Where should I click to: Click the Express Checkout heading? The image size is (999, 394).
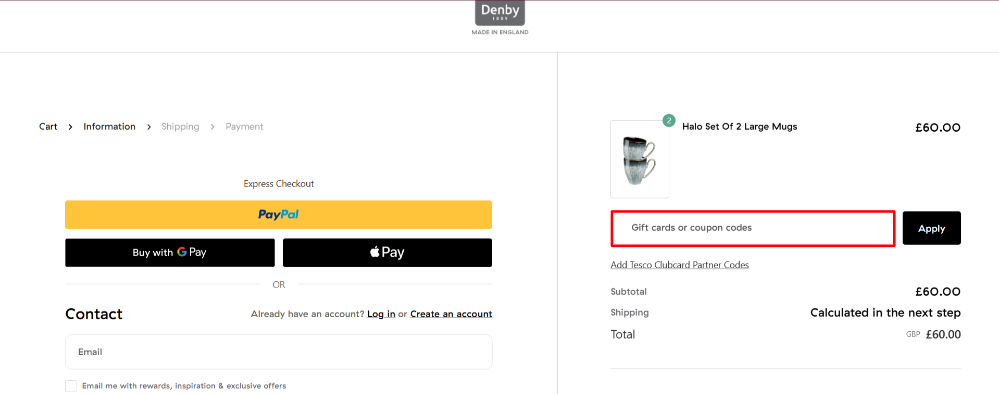278,184
